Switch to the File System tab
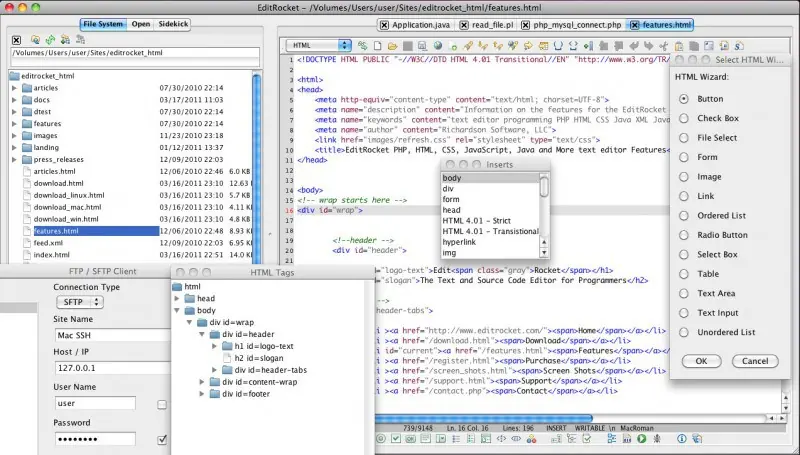This screenshot has height=455, width=800. pyautogui.click(x=103, y=24)
